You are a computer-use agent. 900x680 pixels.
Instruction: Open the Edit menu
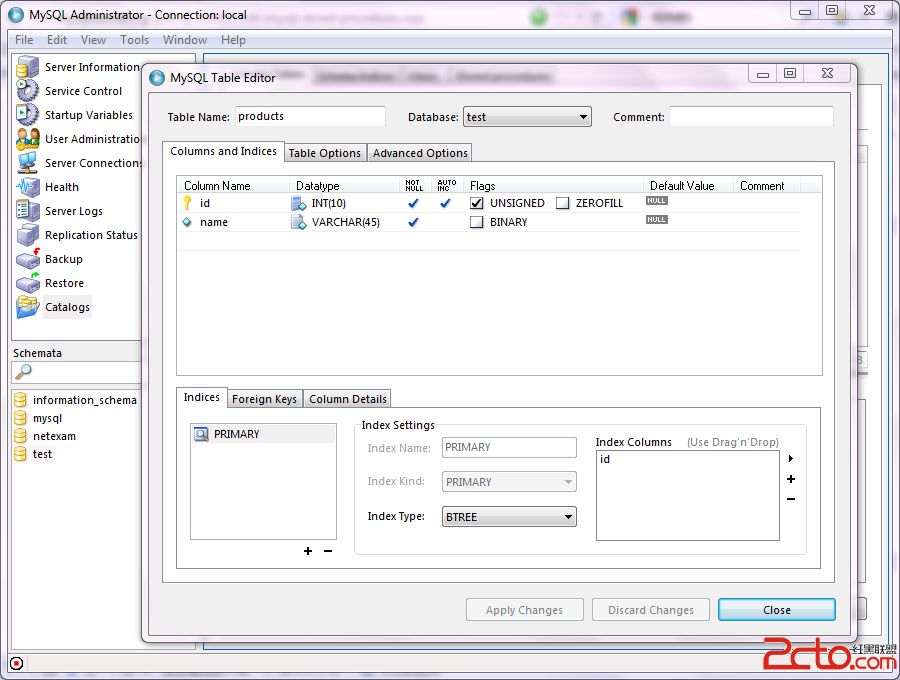point(57,40)
